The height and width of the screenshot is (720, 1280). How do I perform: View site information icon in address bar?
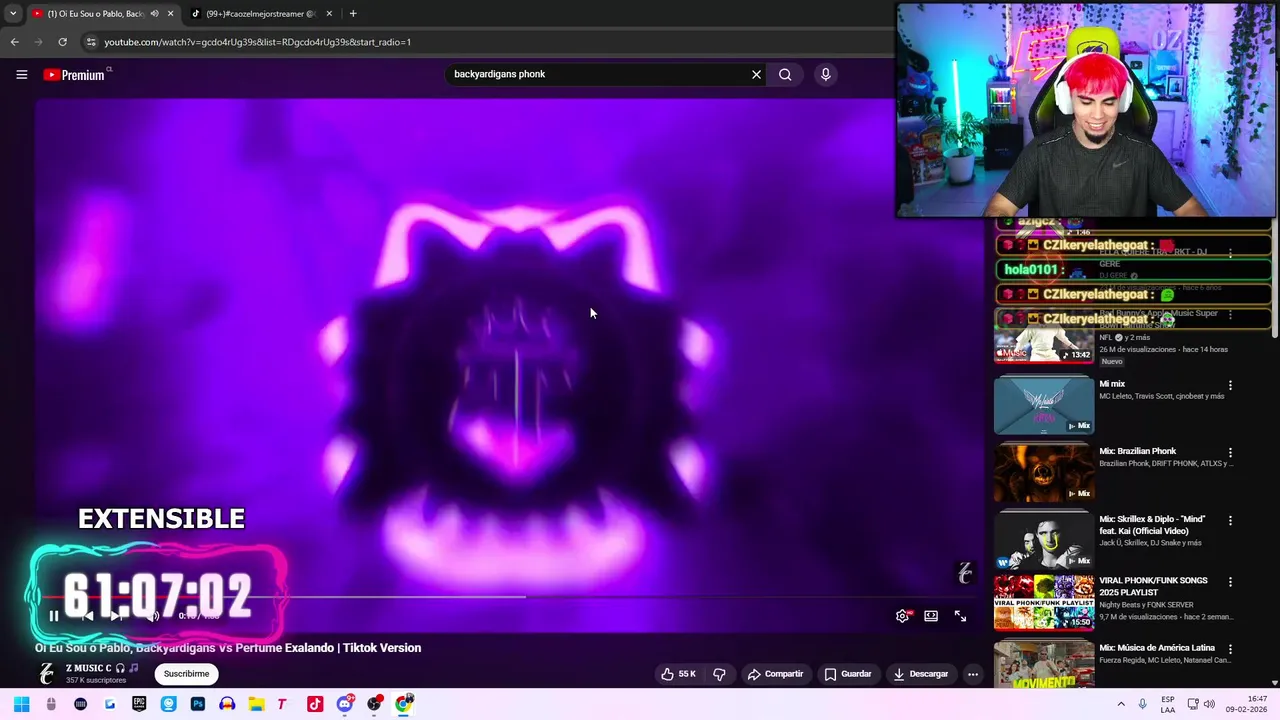(91, 42)
